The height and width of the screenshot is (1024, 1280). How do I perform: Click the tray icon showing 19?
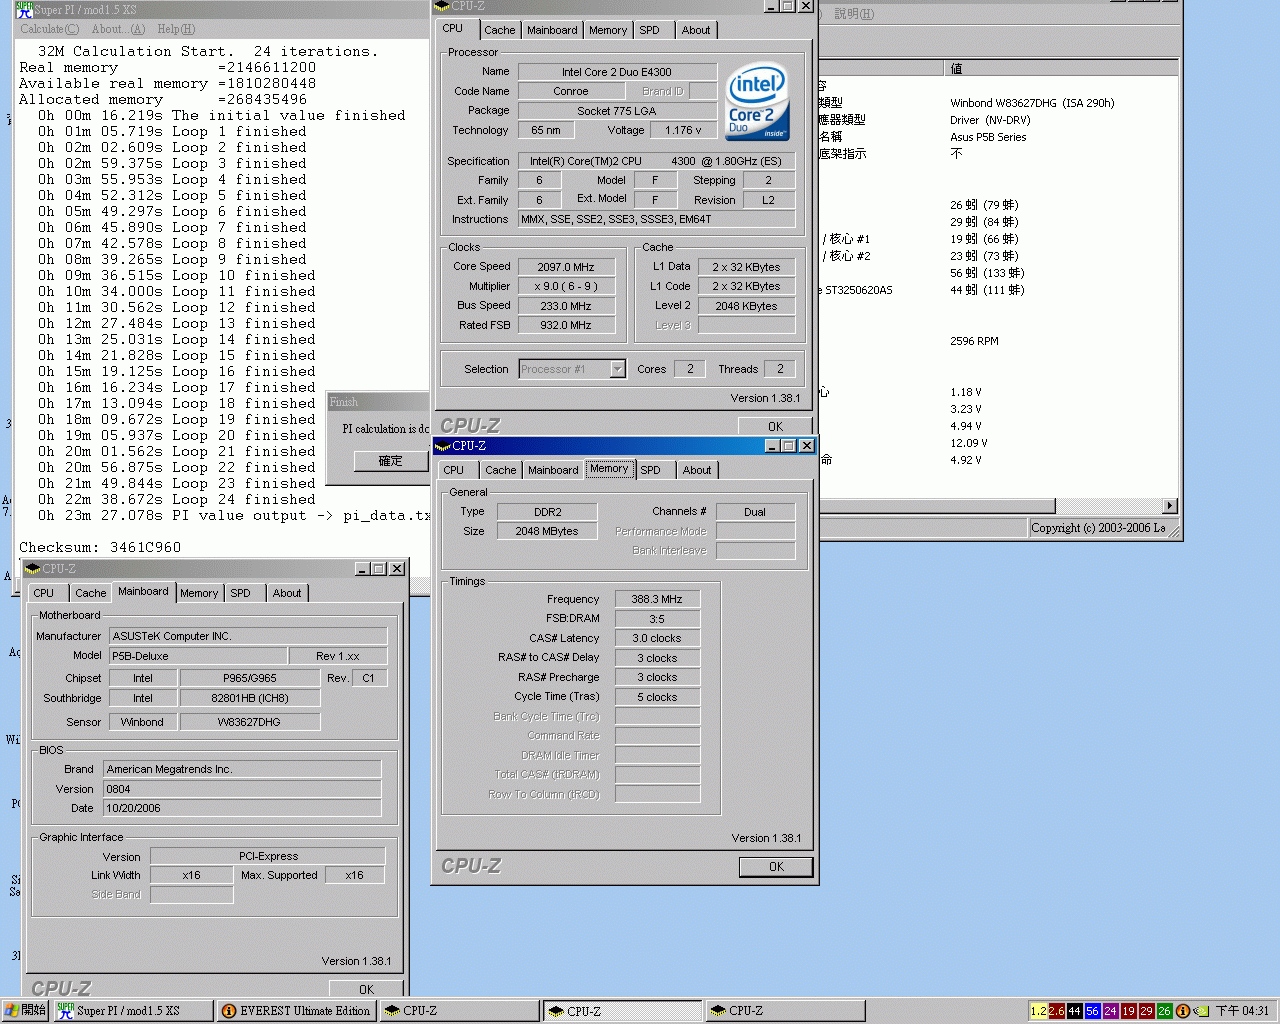click(x=1128, y=1011)
